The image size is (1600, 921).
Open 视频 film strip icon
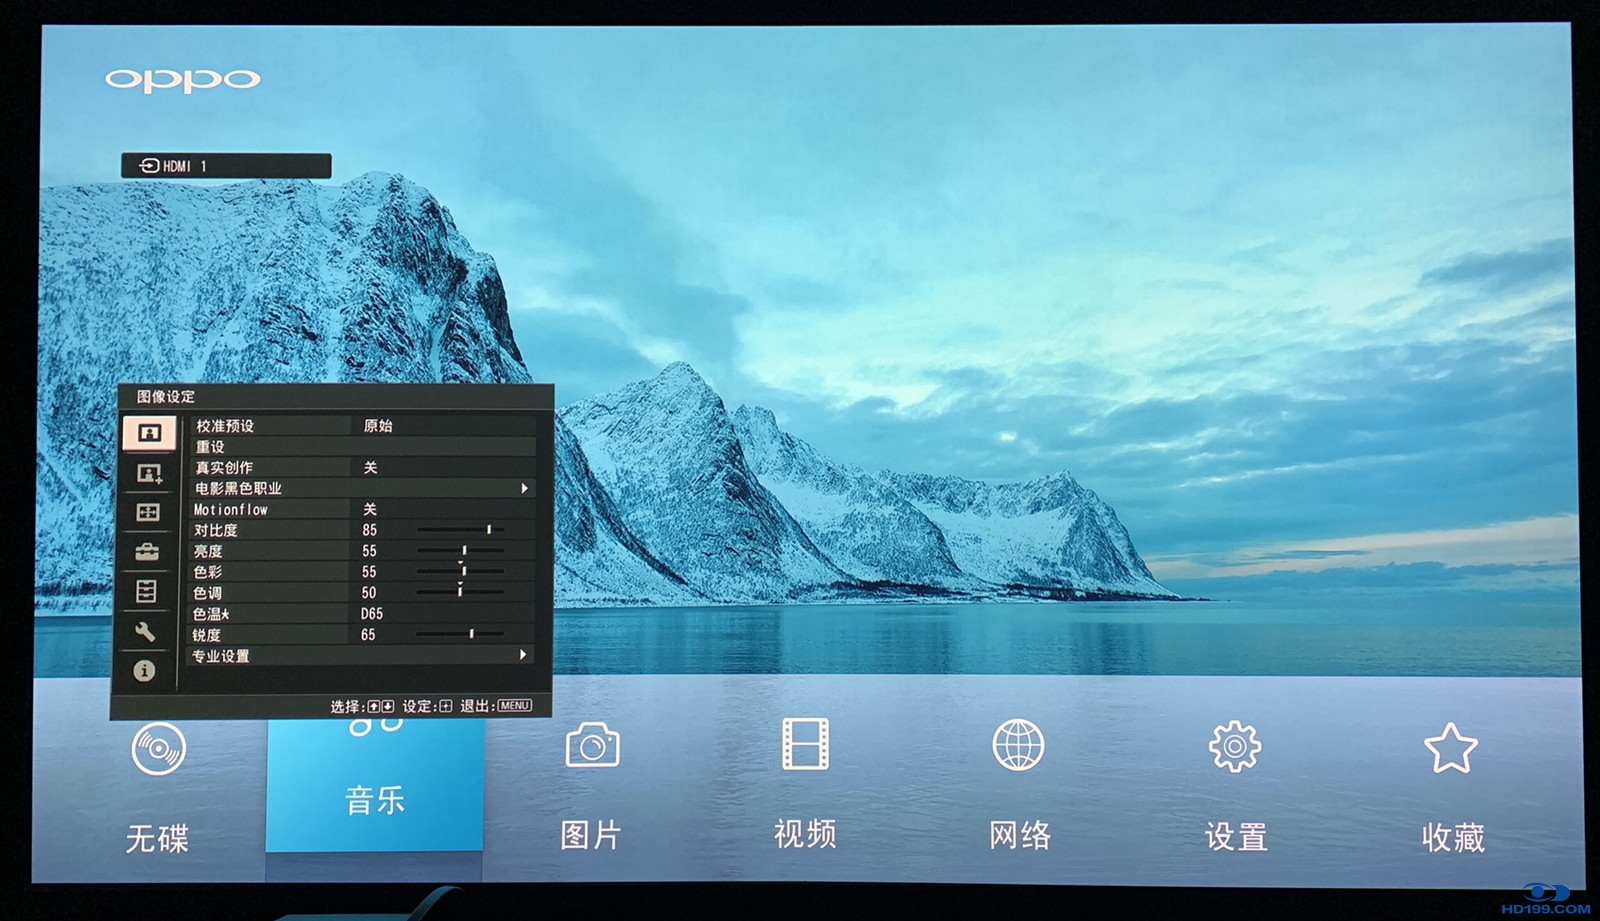[x=805, y=744]
